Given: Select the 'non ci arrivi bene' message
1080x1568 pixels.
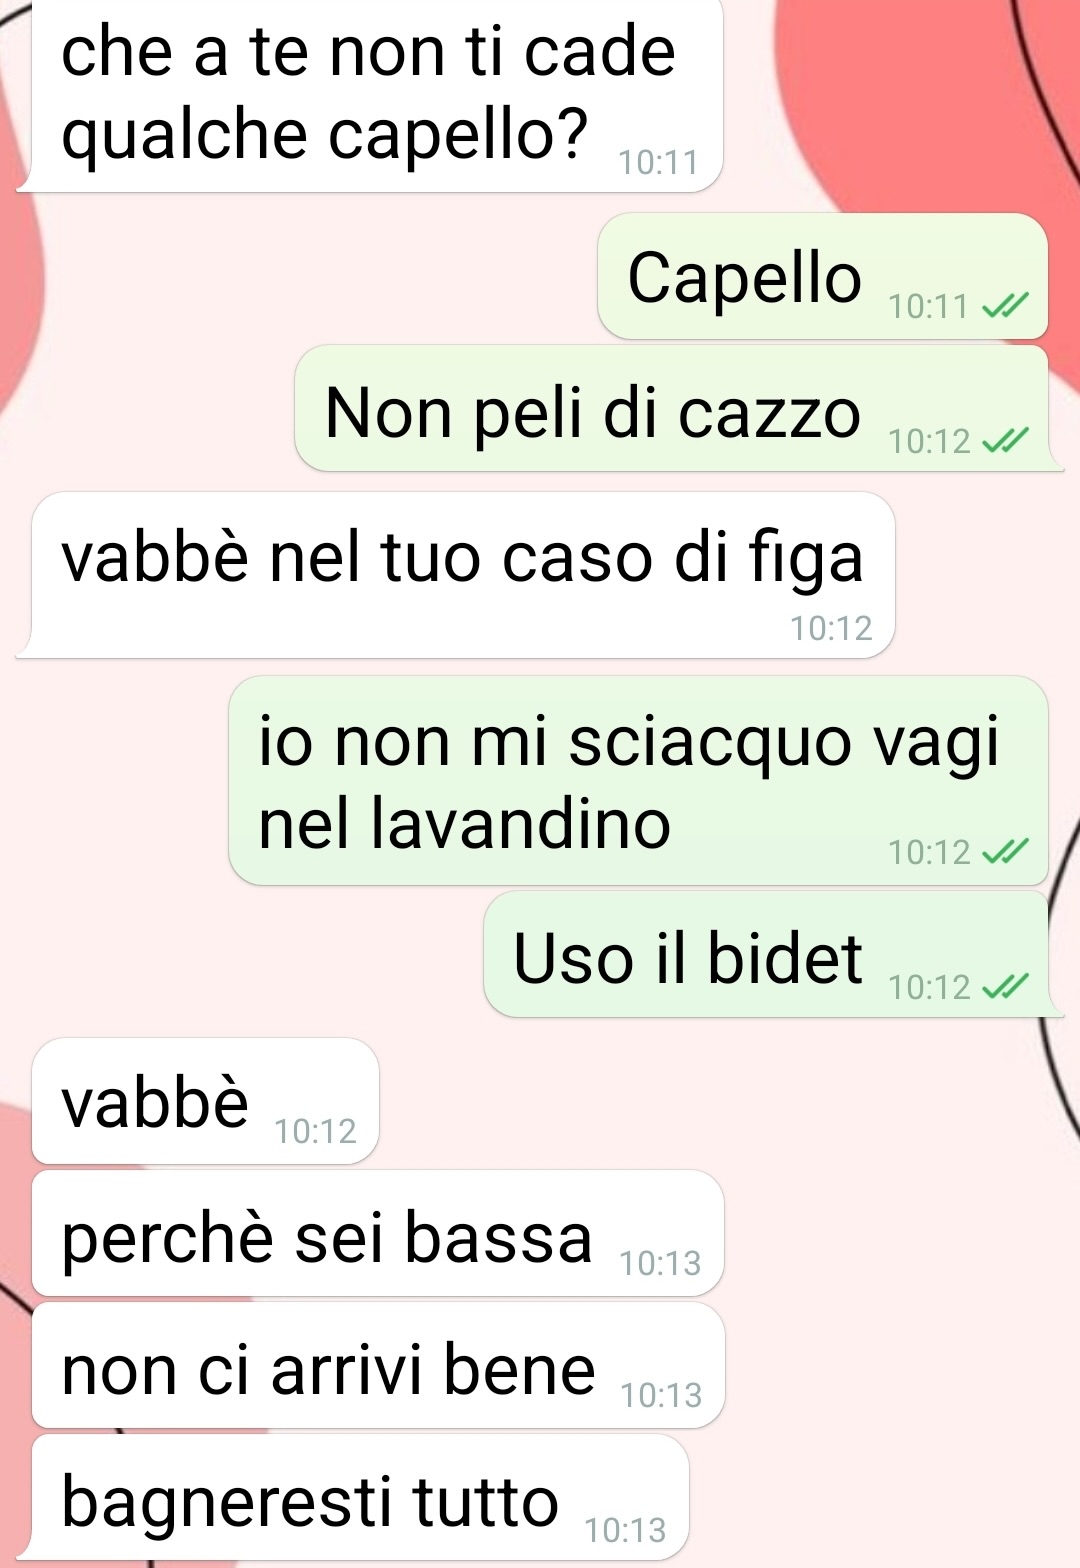Looking at the screenshot, I should [x=378, y=1365].
